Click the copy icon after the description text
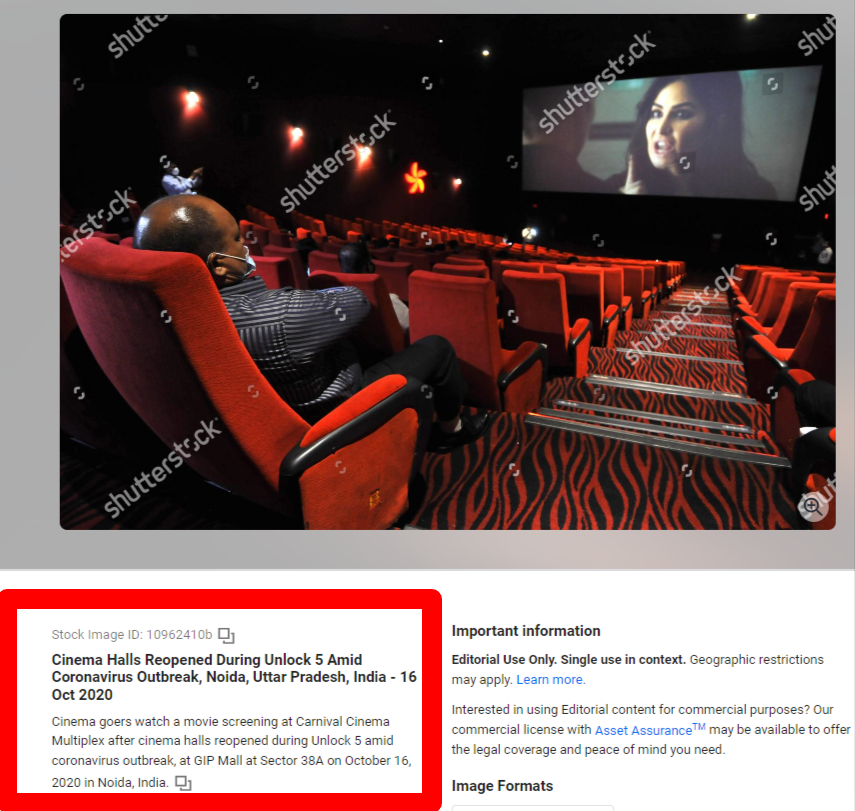The image size is (855, 811). point(183,782)
